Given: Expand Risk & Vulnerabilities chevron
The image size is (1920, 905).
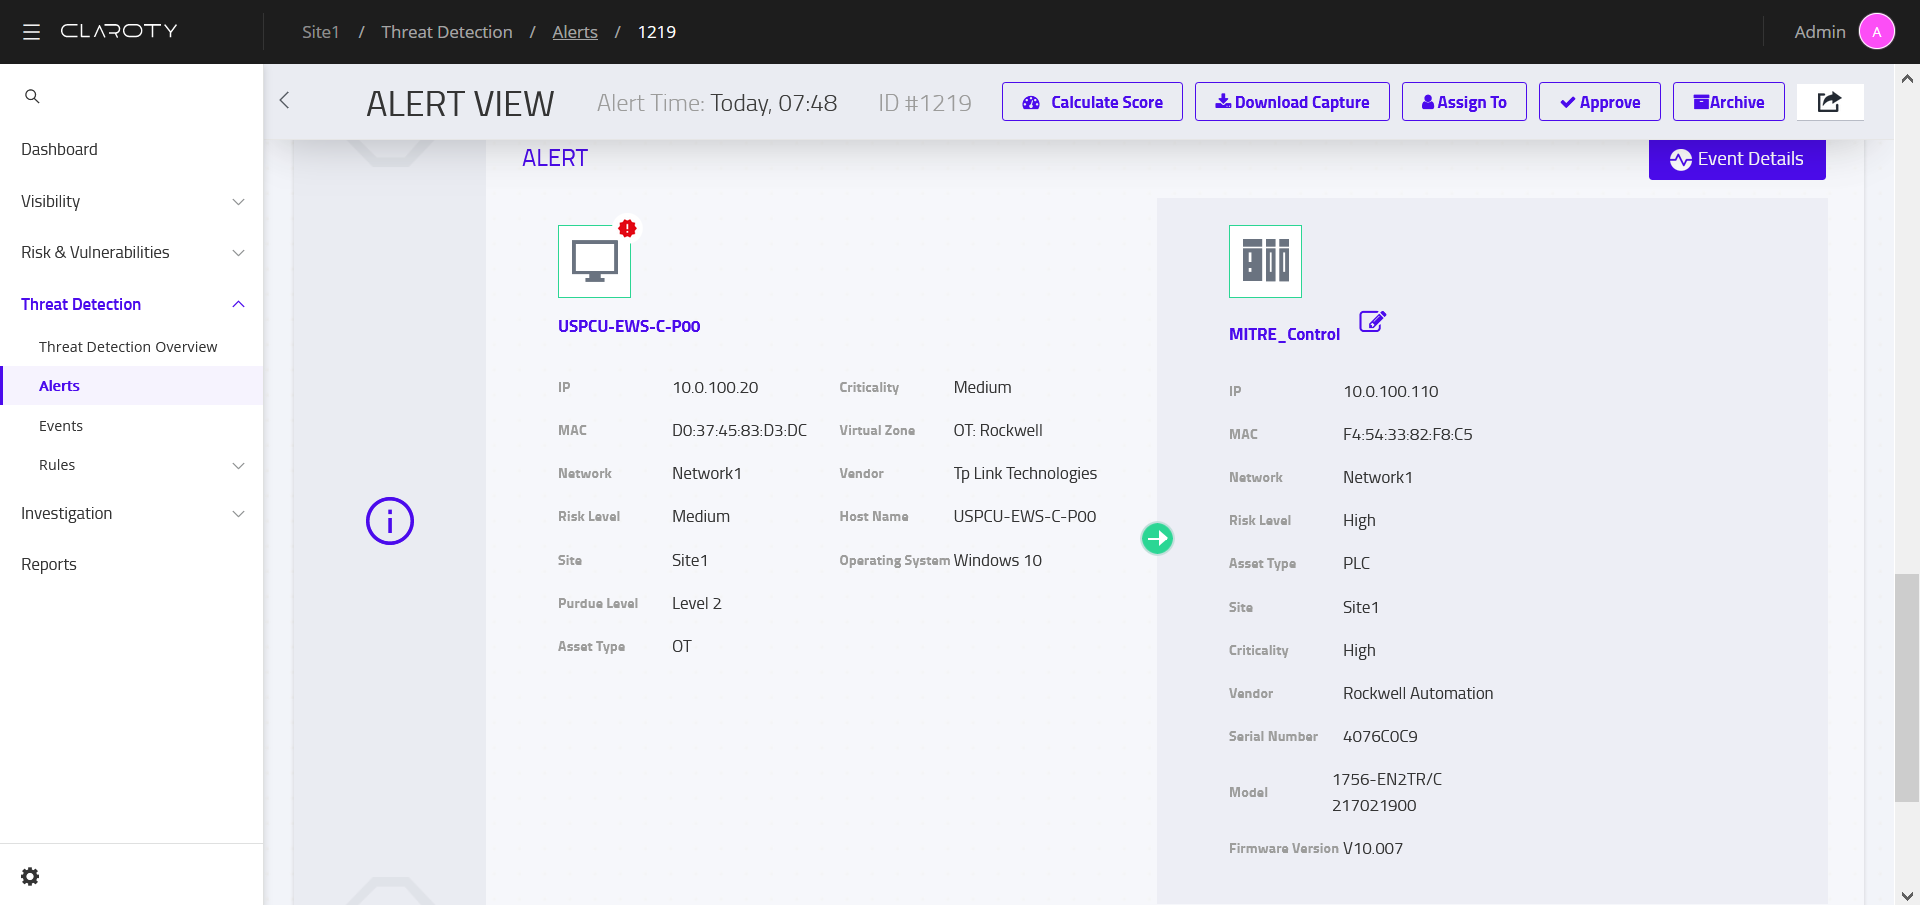Looking at the screenshot, I should coord(238,253).
